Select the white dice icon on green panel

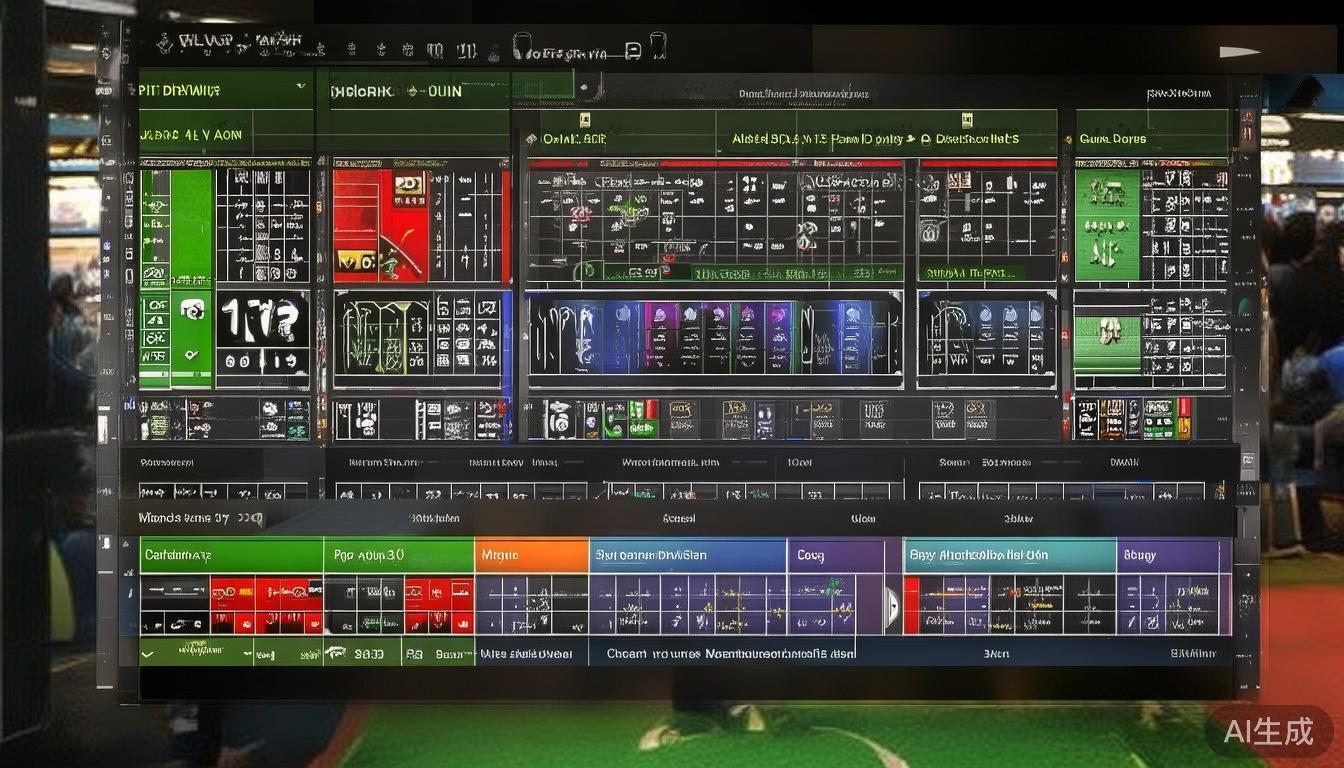tap(192, 311)
